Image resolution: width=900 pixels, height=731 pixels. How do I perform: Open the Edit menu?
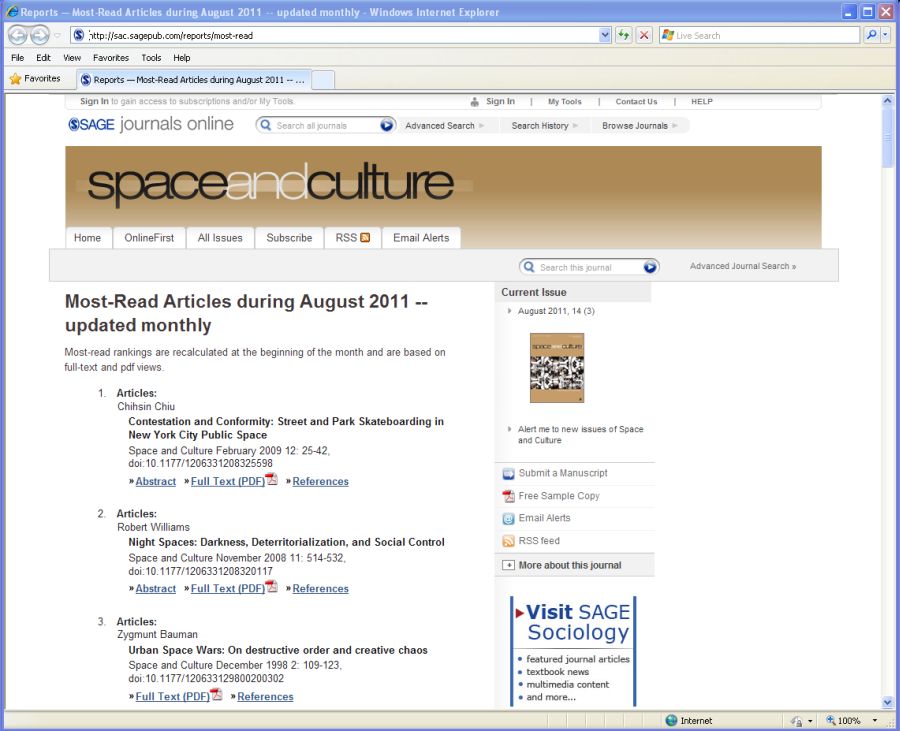43,57
